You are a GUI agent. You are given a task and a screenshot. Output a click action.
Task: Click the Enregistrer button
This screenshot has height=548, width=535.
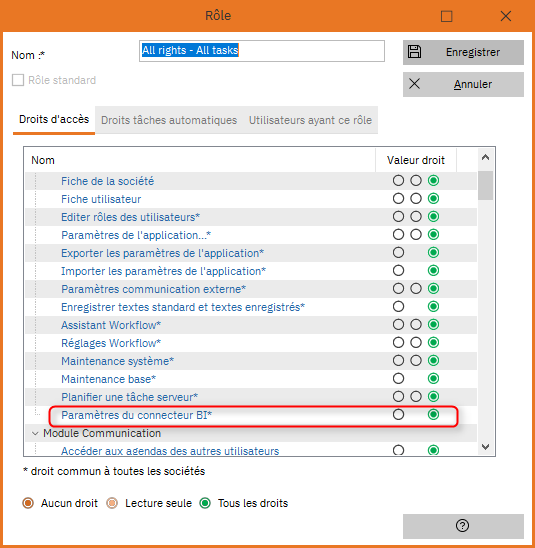(x=463, y=52)
